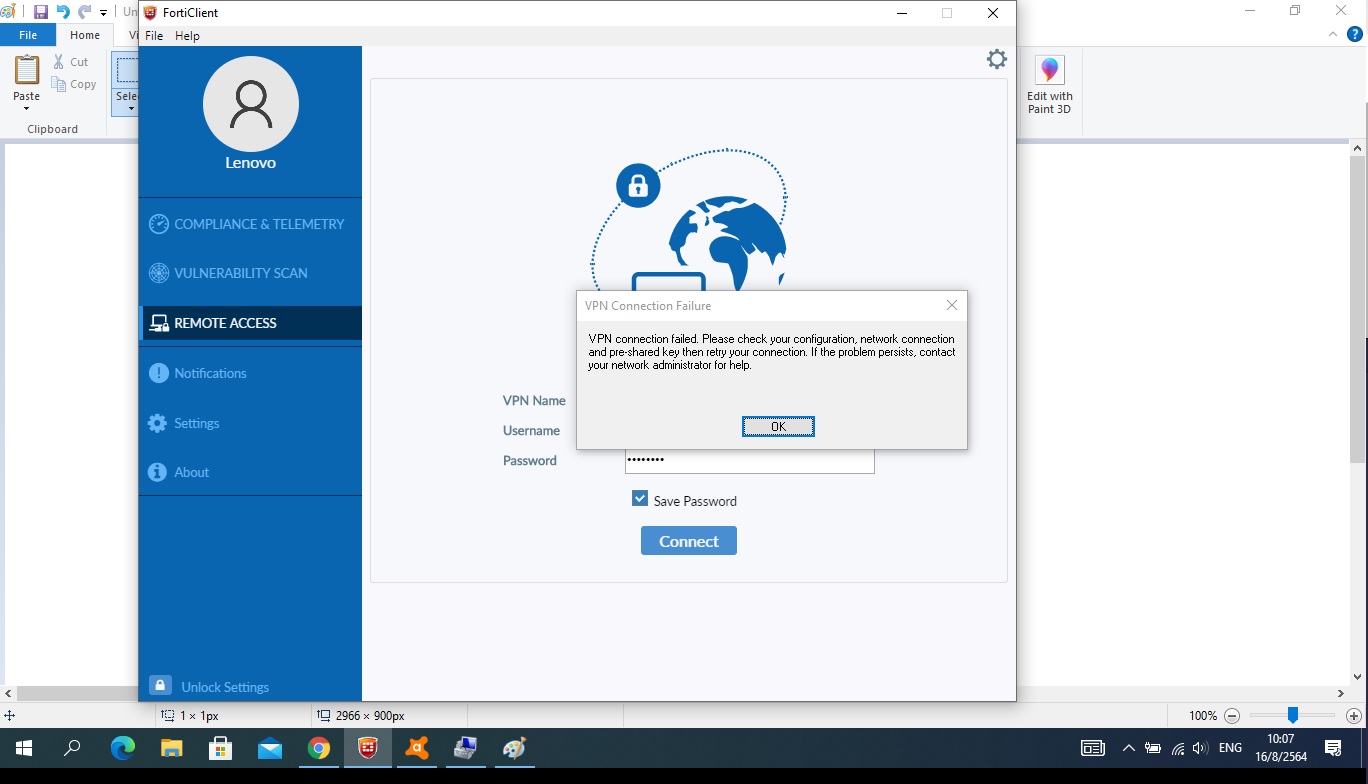
Task: Click zoom out minus button in Paint
Action: (x=1232, y=716)
